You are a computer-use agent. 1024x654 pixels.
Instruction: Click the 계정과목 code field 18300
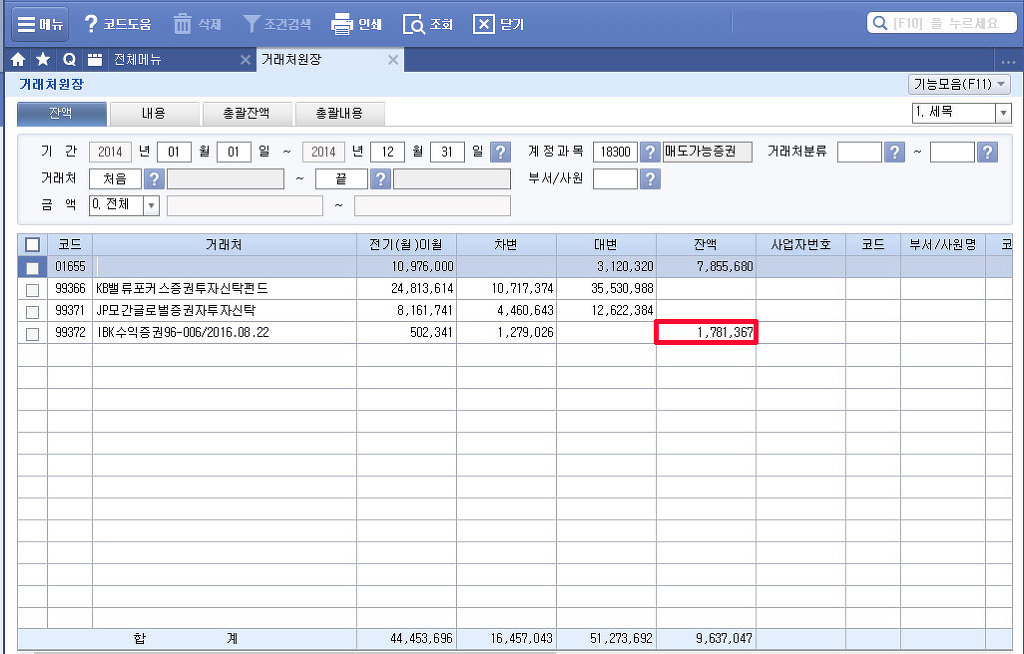coord(615,152)
